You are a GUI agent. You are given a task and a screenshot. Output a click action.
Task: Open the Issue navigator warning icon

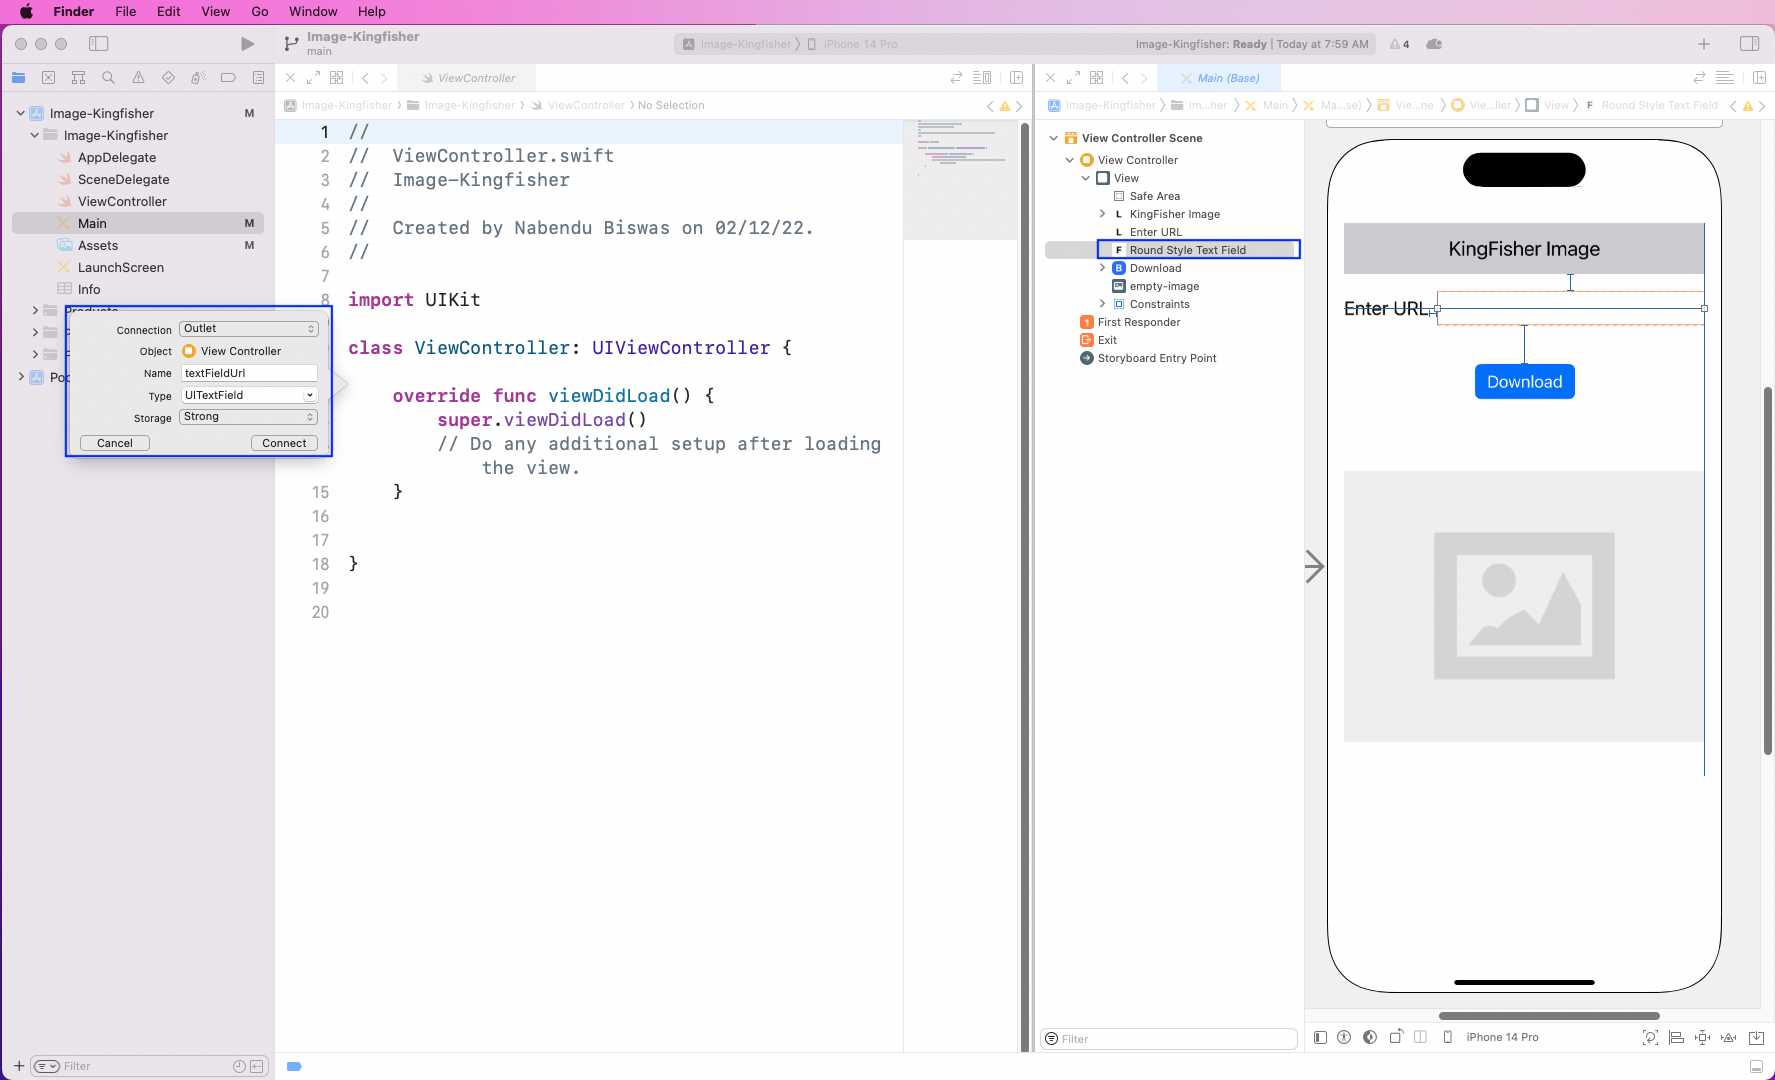138,78
